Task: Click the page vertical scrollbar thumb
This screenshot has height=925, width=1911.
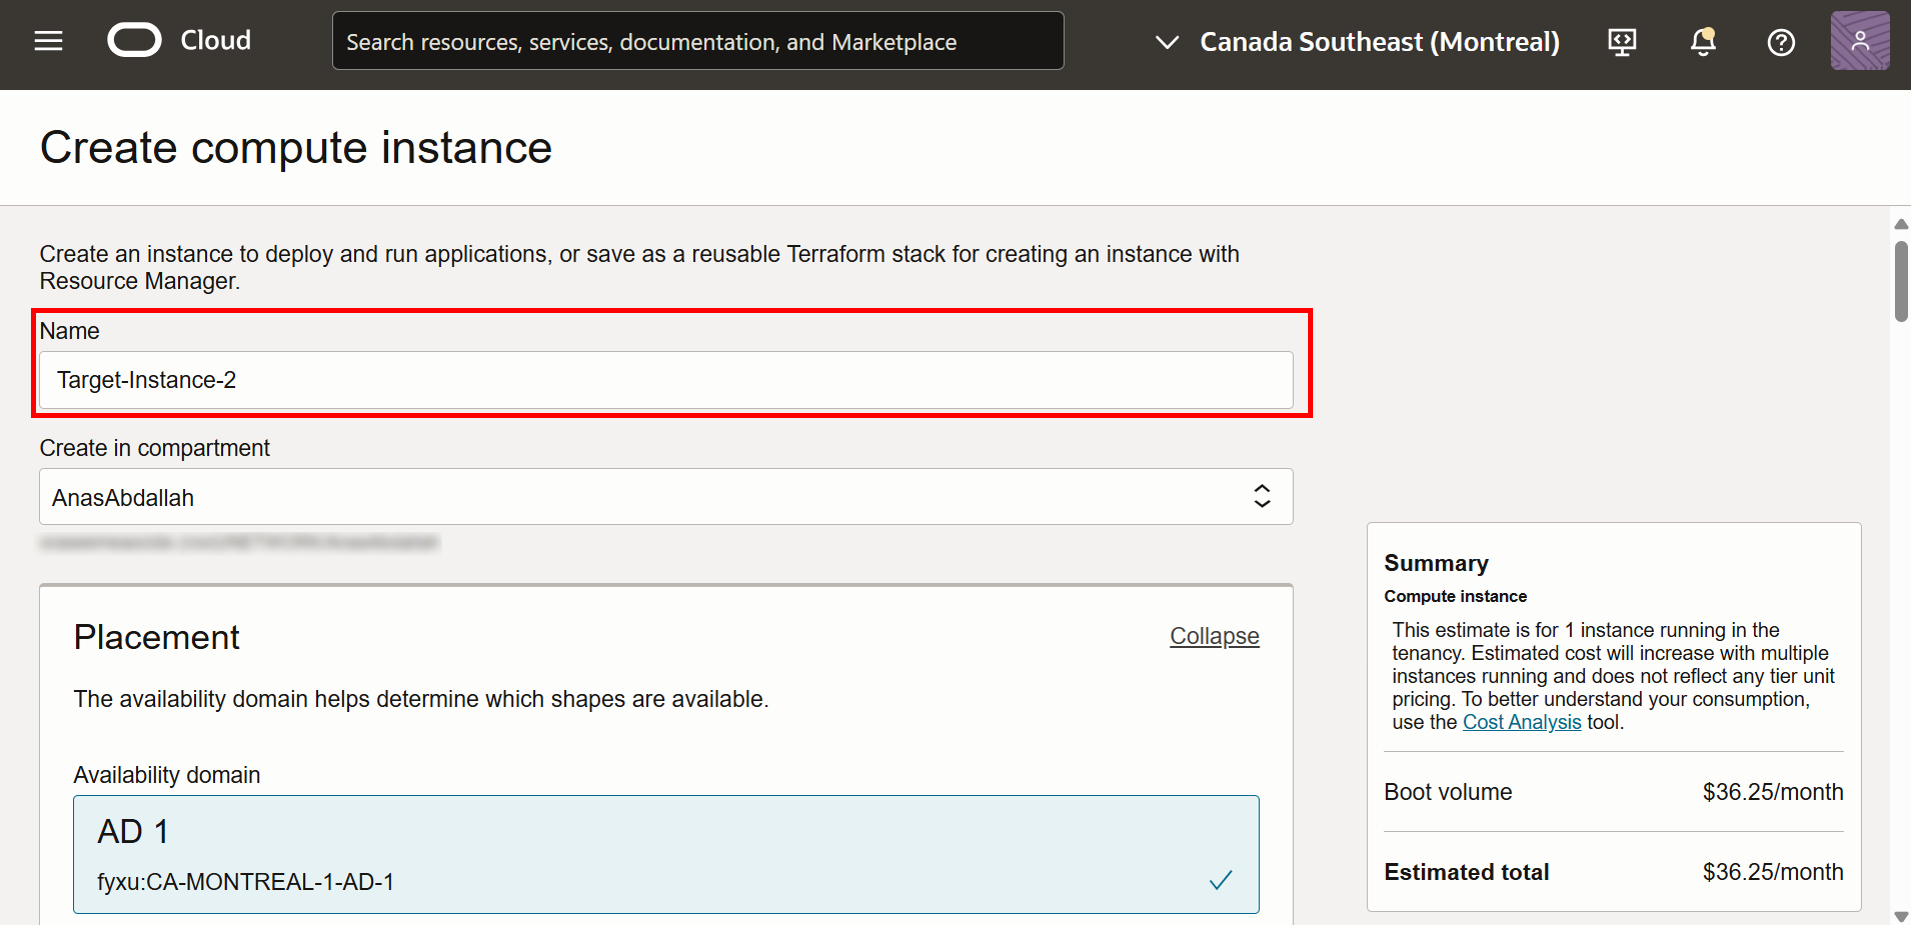Action: [x=1901, y=281]
